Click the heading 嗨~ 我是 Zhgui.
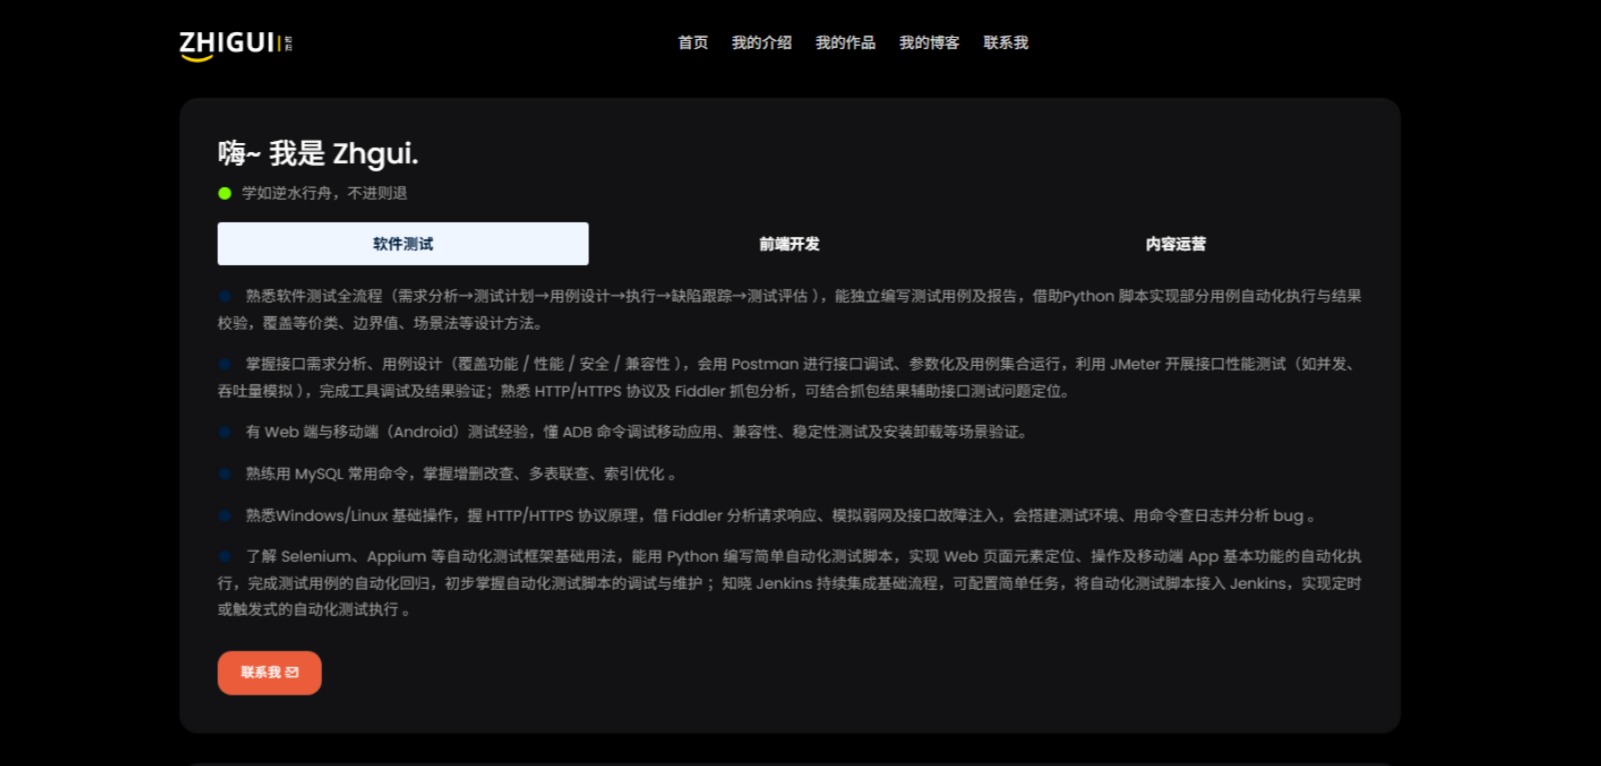 click(x=318, y=153)
